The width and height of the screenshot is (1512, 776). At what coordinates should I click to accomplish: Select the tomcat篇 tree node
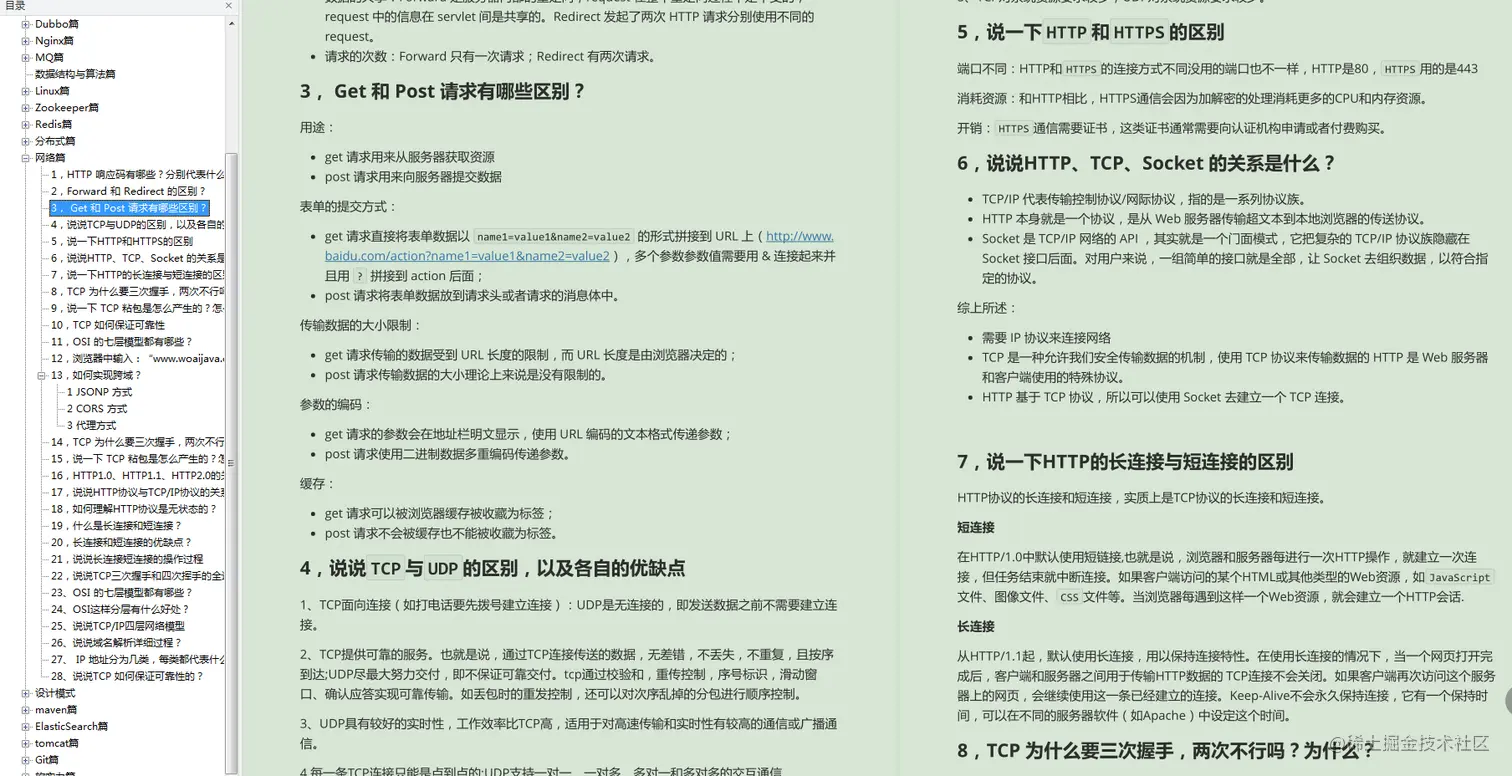(x=55, y=742)
